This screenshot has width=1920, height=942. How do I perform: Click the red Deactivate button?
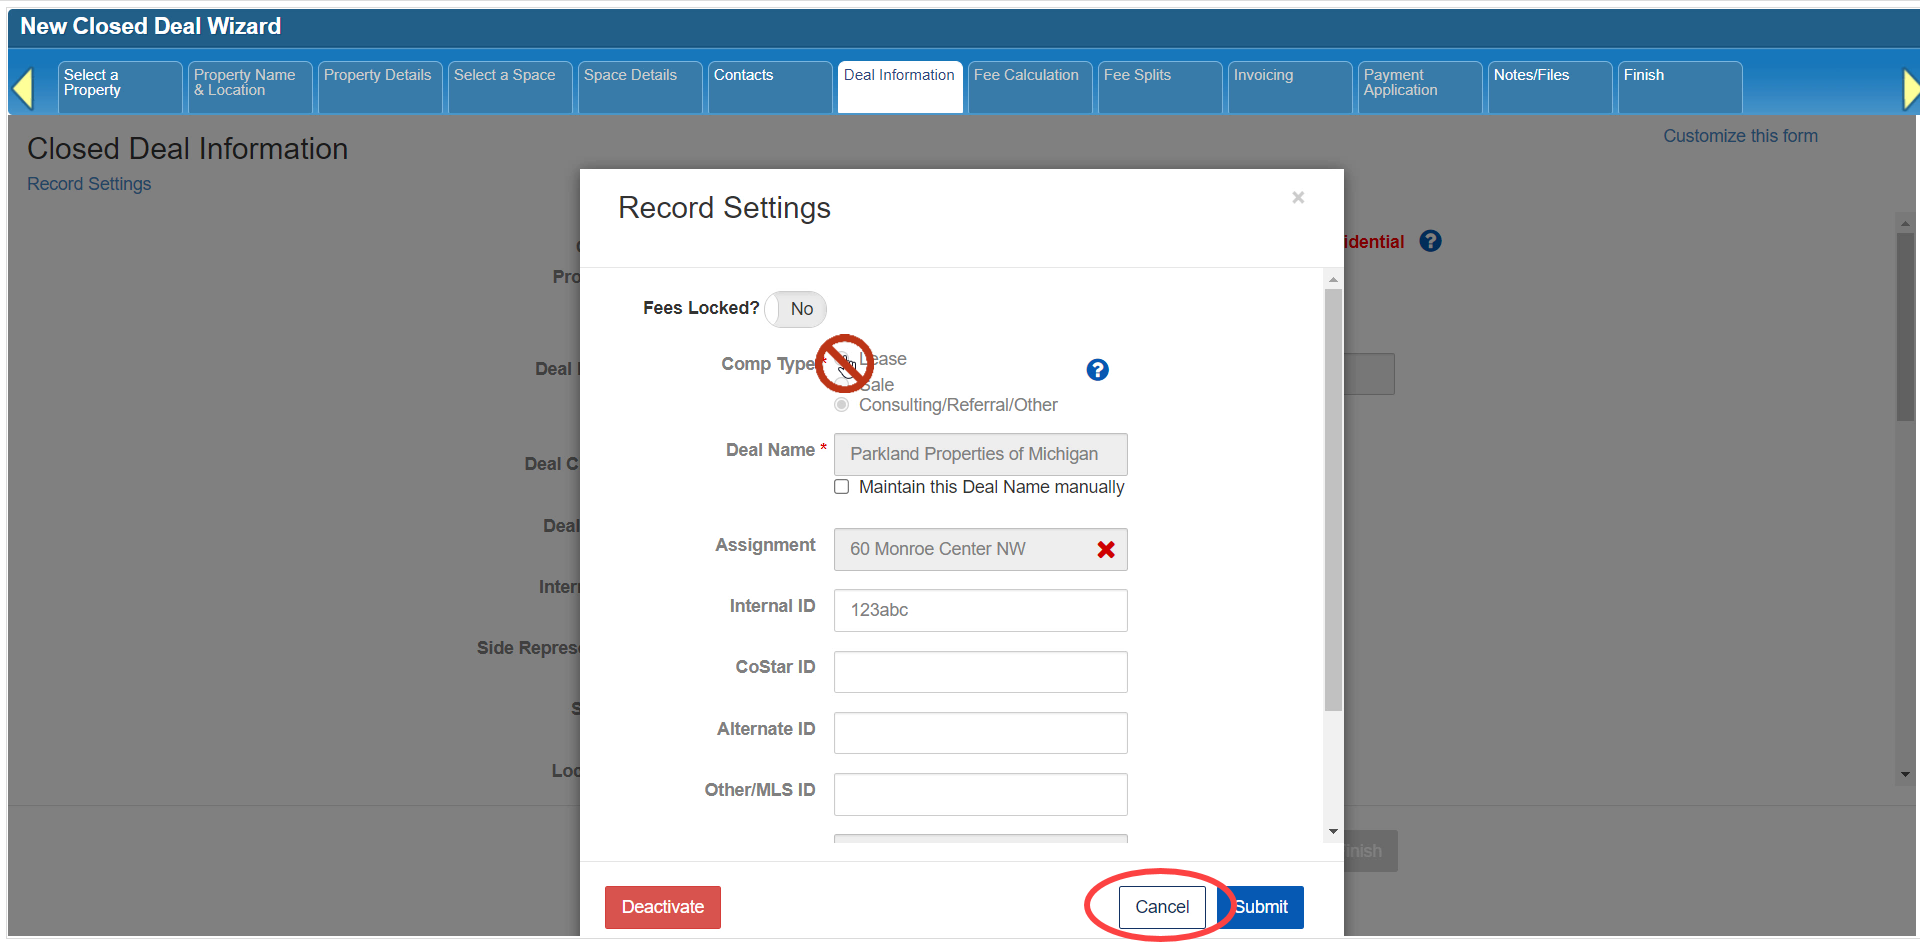[x=662, y=907]
